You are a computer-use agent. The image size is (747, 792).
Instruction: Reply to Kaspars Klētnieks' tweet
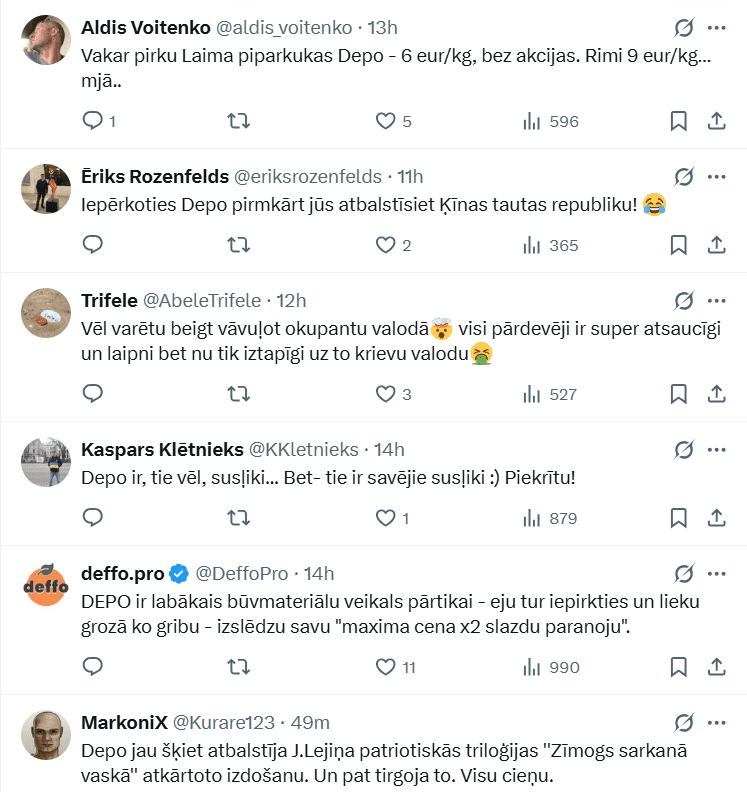tap(93, 518)
